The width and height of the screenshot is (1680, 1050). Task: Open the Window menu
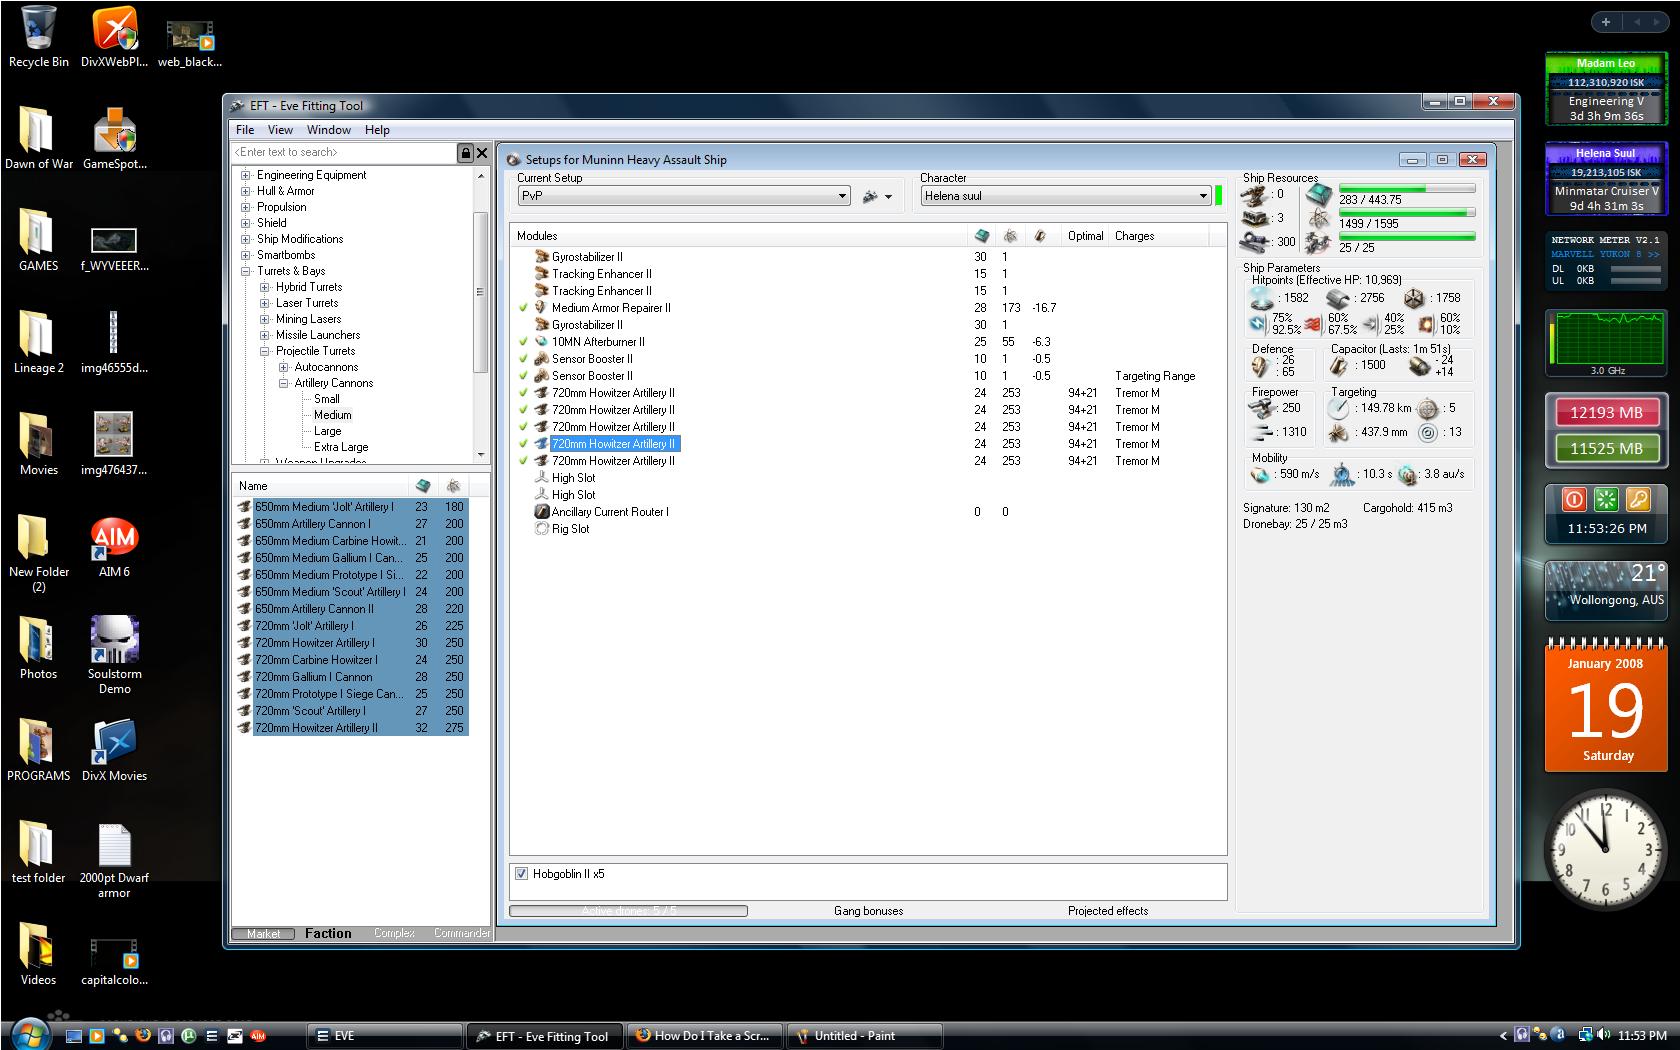(329, 130)
